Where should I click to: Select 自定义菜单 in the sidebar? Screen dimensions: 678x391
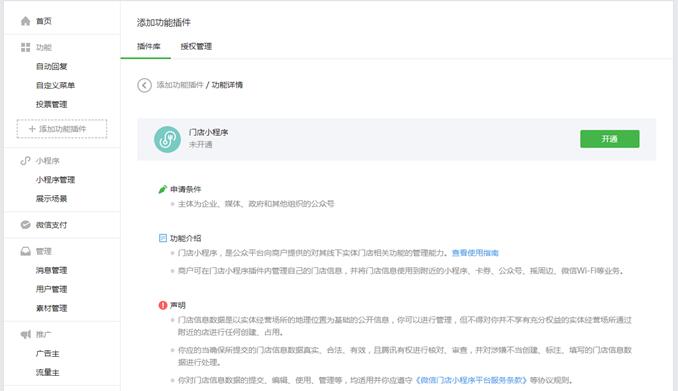(x=55, y=86)
